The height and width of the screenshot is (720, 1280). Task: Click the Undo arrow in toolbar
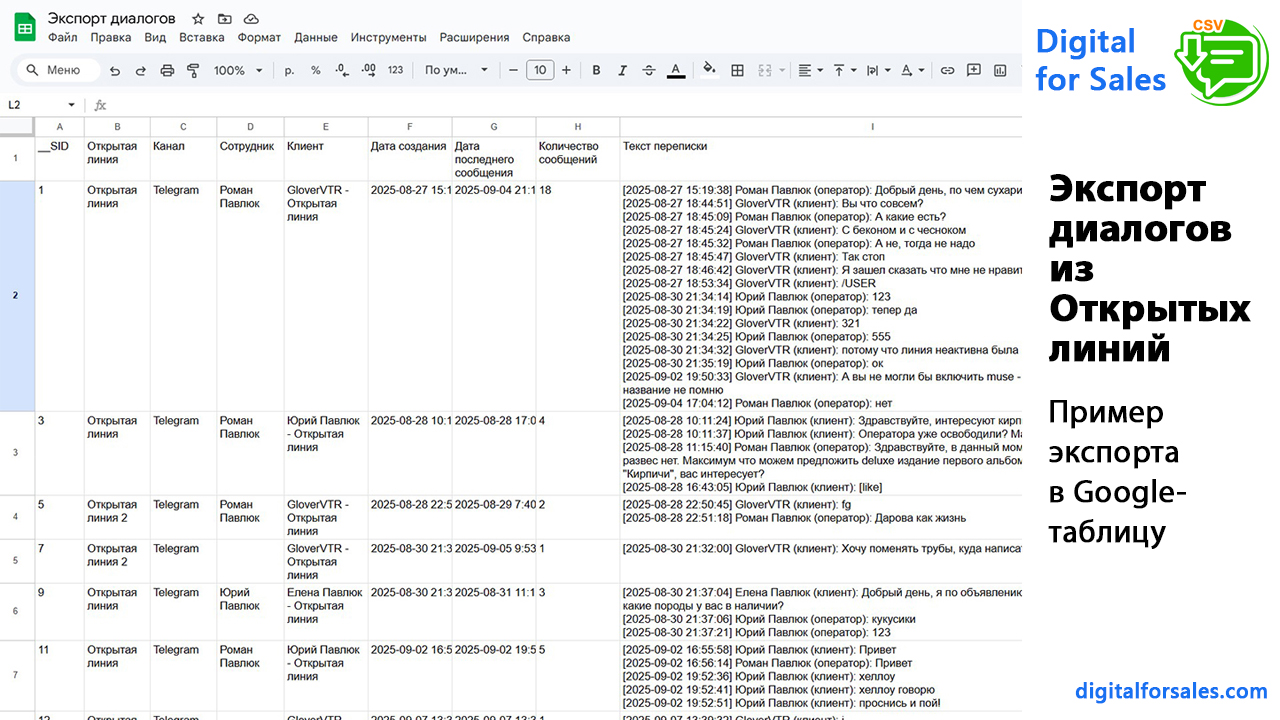[x=115, y=71]
